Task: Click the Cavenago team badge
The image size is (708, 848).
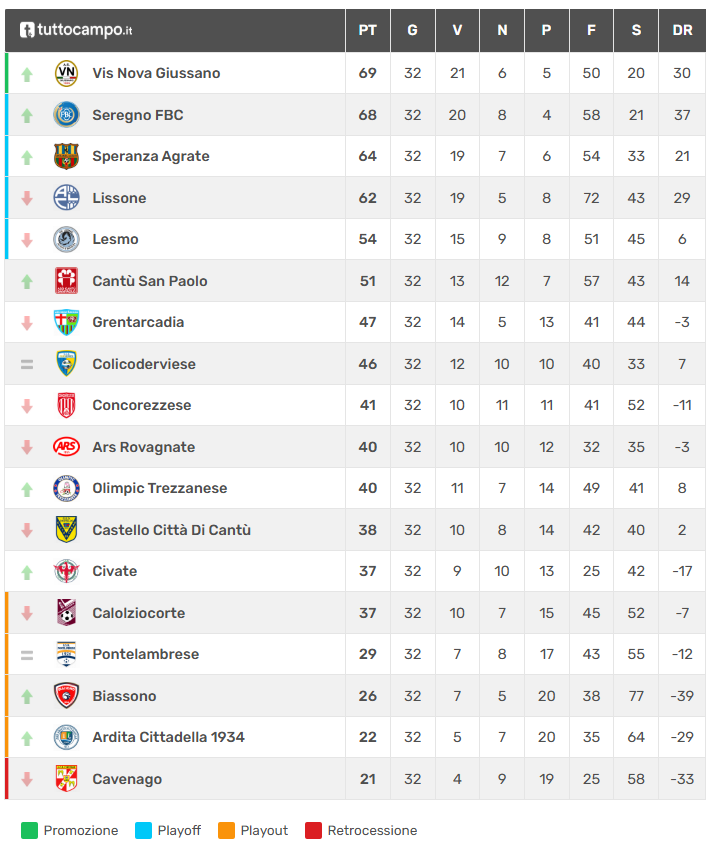Action: click(66, 779)
